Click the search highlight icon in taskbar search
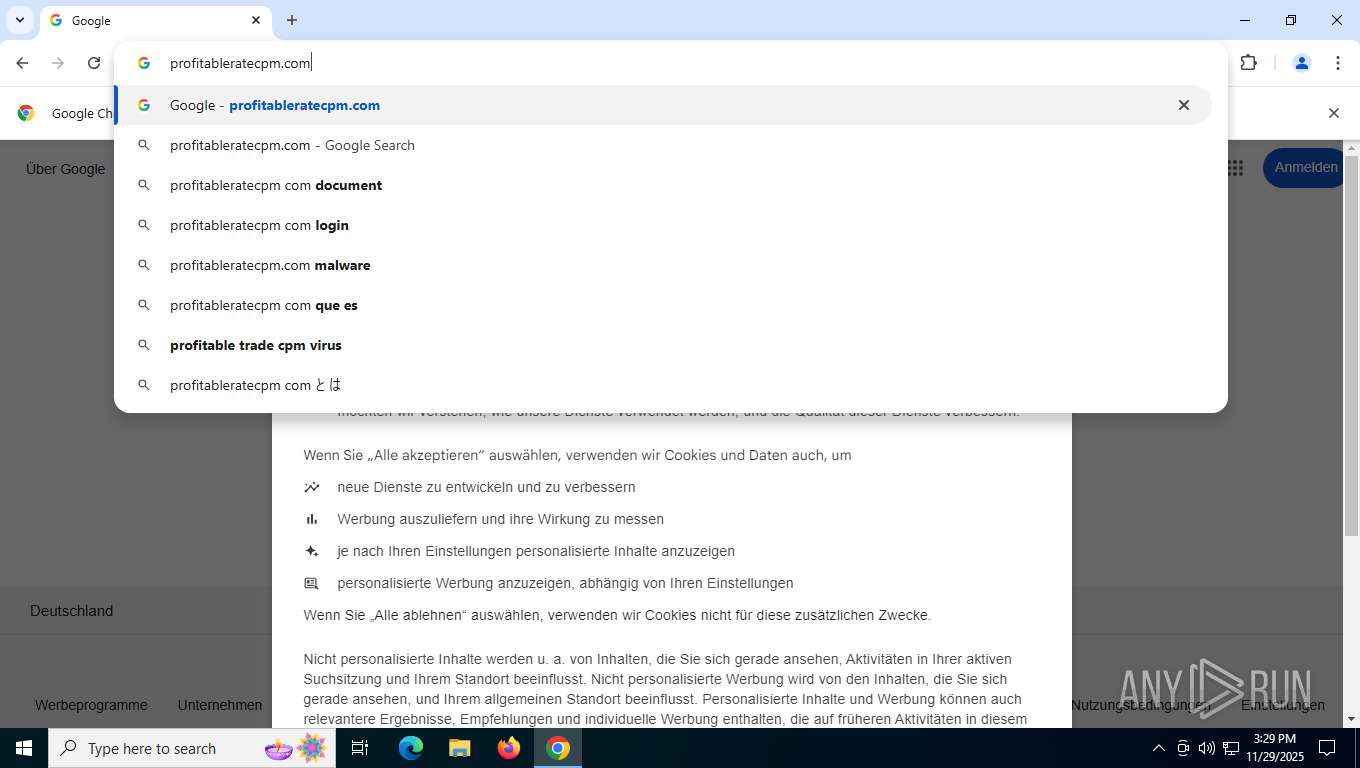Screen dimensions: 1360x768 [x=296, y=748]
